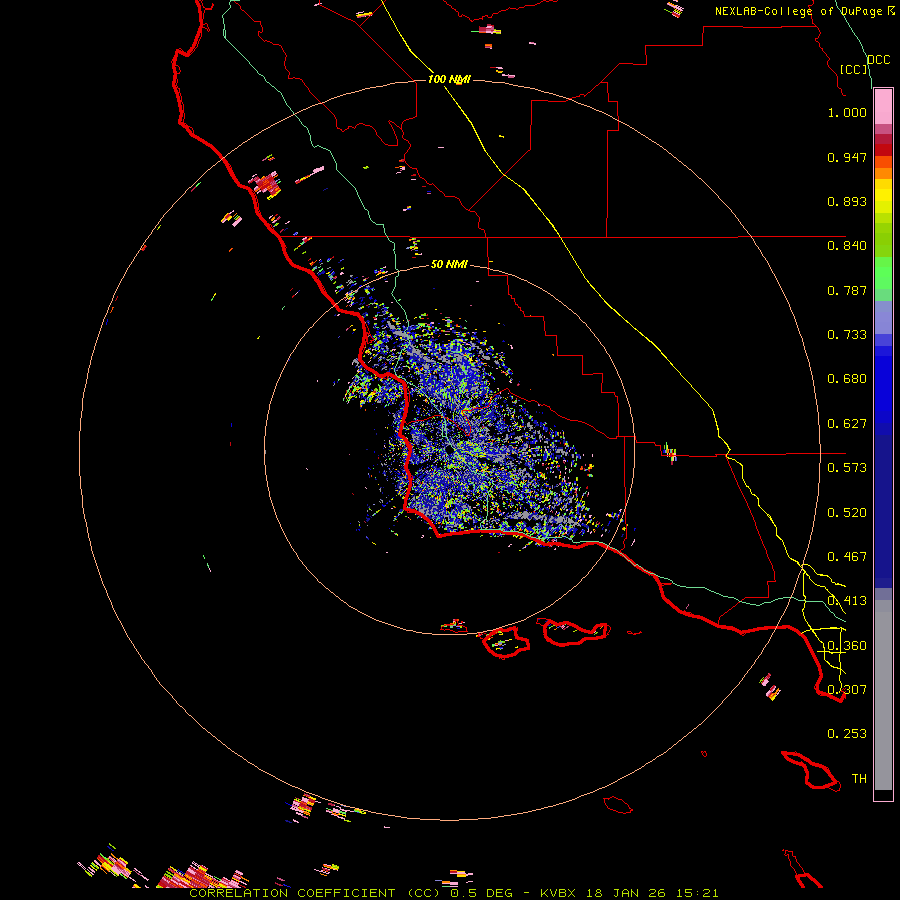
Task: Click the 0.840 legend value
Action: click(847, 246)
